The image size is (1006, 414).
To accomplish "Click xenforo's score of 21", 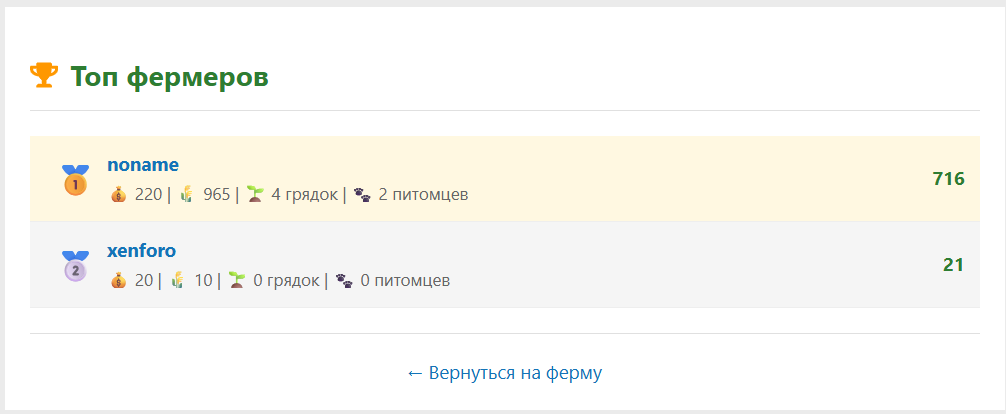I will point(953,265).
